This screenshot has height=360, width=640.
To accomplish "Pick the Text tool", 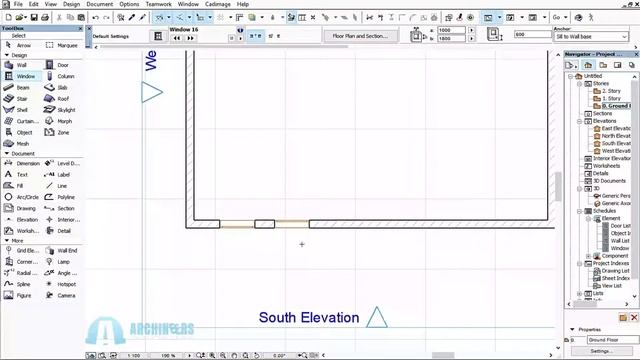I will click(16, 175).
